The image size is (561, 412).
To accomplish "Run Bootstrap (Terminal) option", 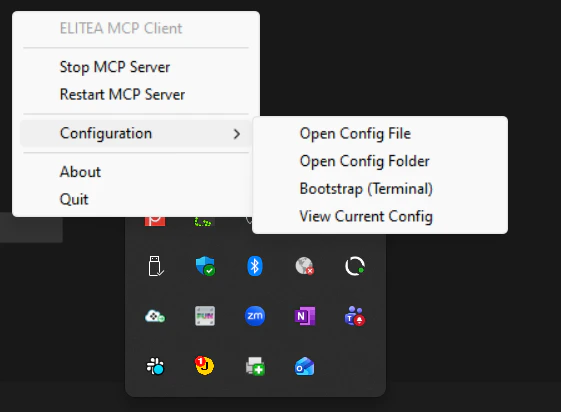I will (x=380, y=188).
